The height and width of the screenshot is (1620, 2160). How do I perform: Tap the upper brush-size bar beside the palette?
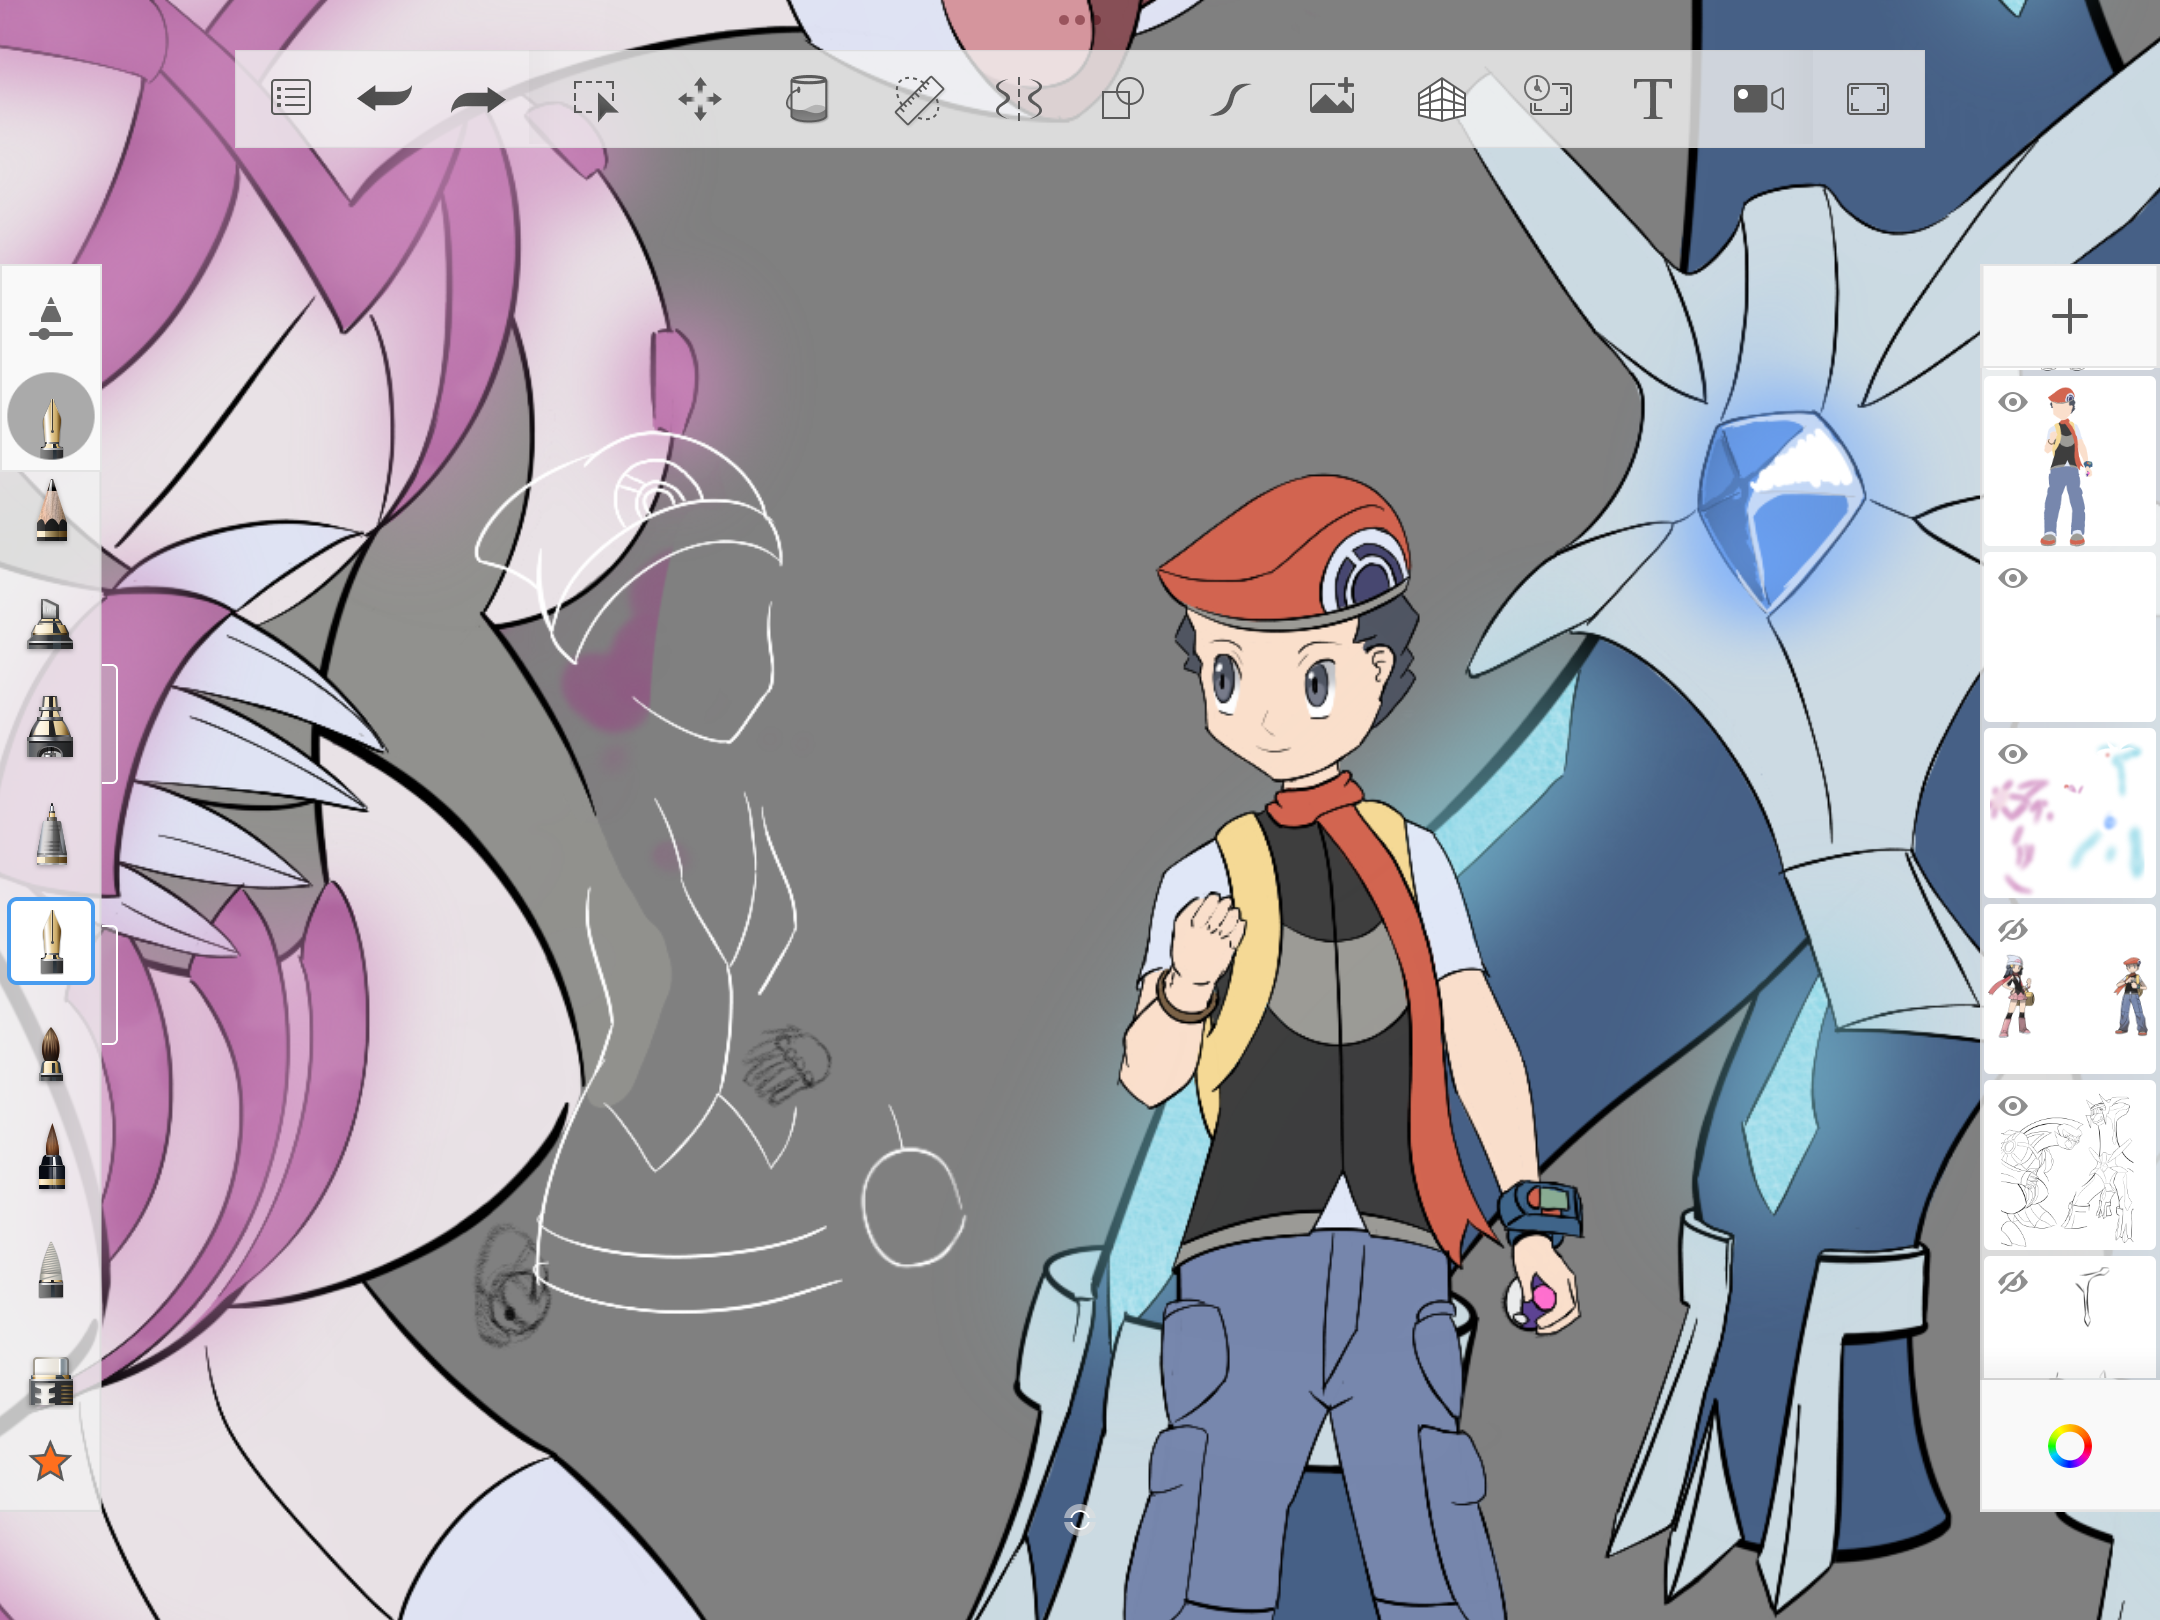point(110,724)
